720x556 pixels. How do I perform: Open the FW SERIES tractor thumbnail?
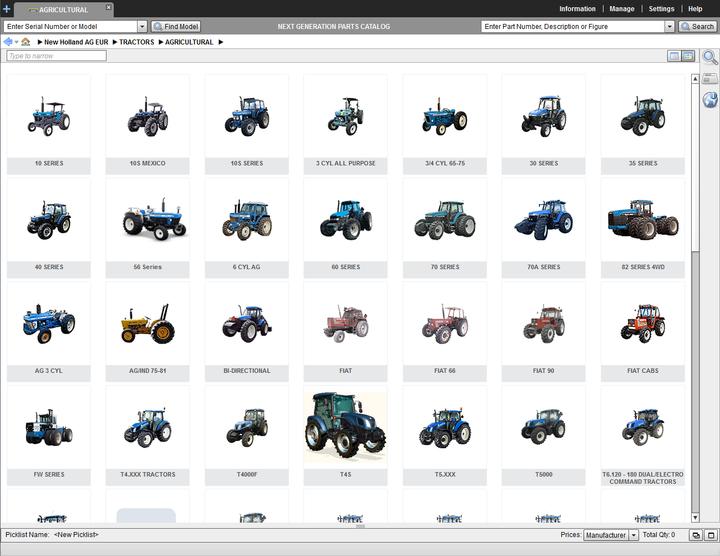tap(49, 436)
